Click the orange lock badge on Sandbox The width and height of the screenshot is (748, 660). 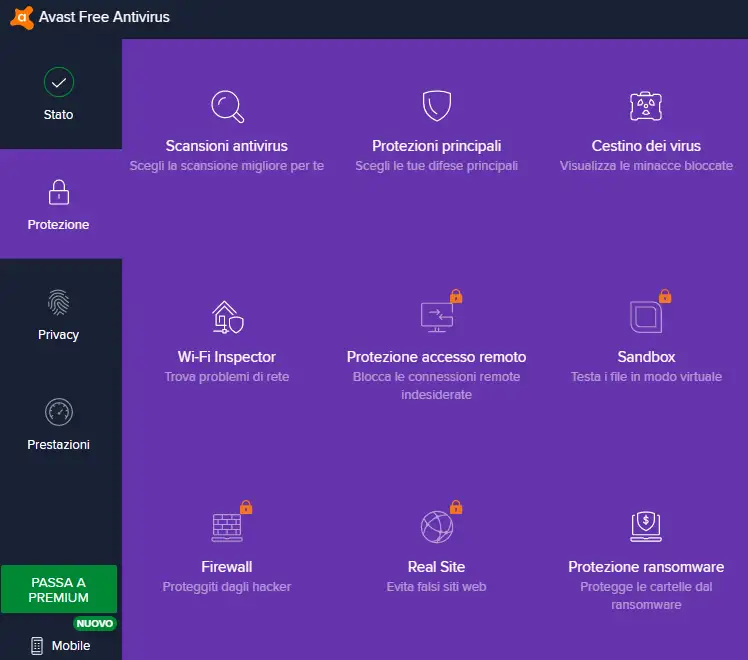click(665, 296)
